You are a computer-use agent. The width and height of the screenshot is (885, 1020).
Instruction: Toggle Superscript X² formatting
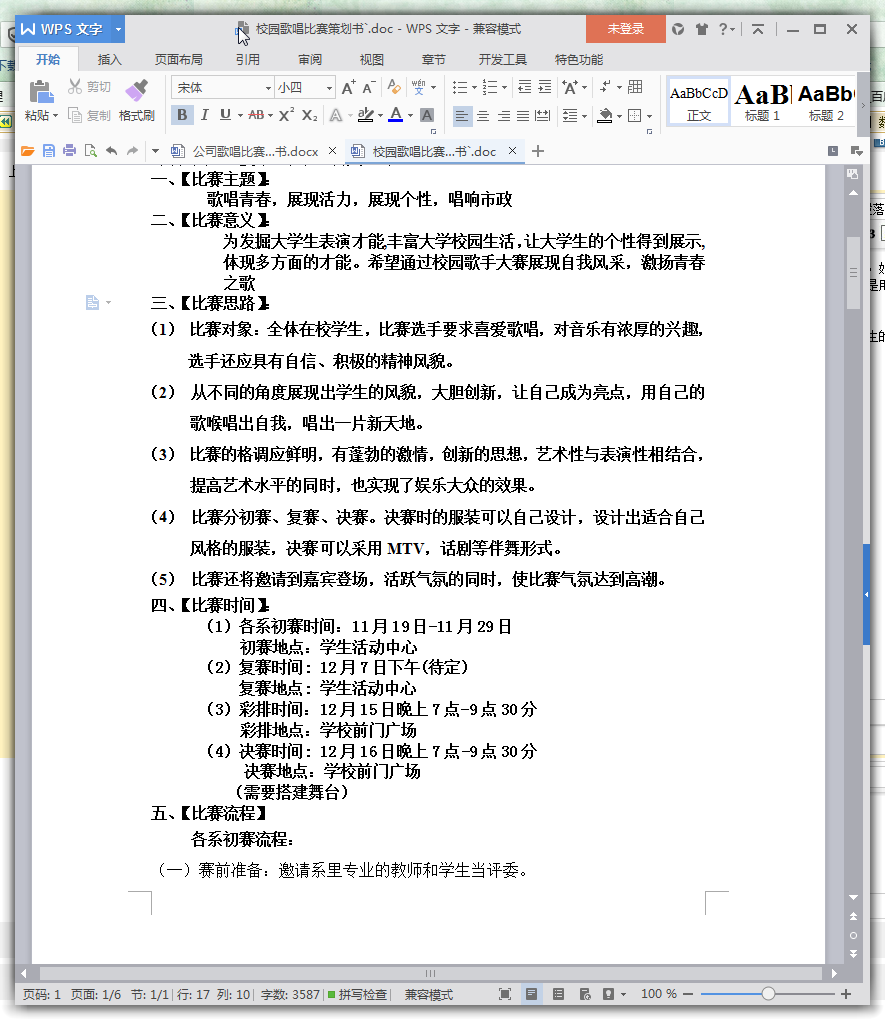[x=286, y=115]
